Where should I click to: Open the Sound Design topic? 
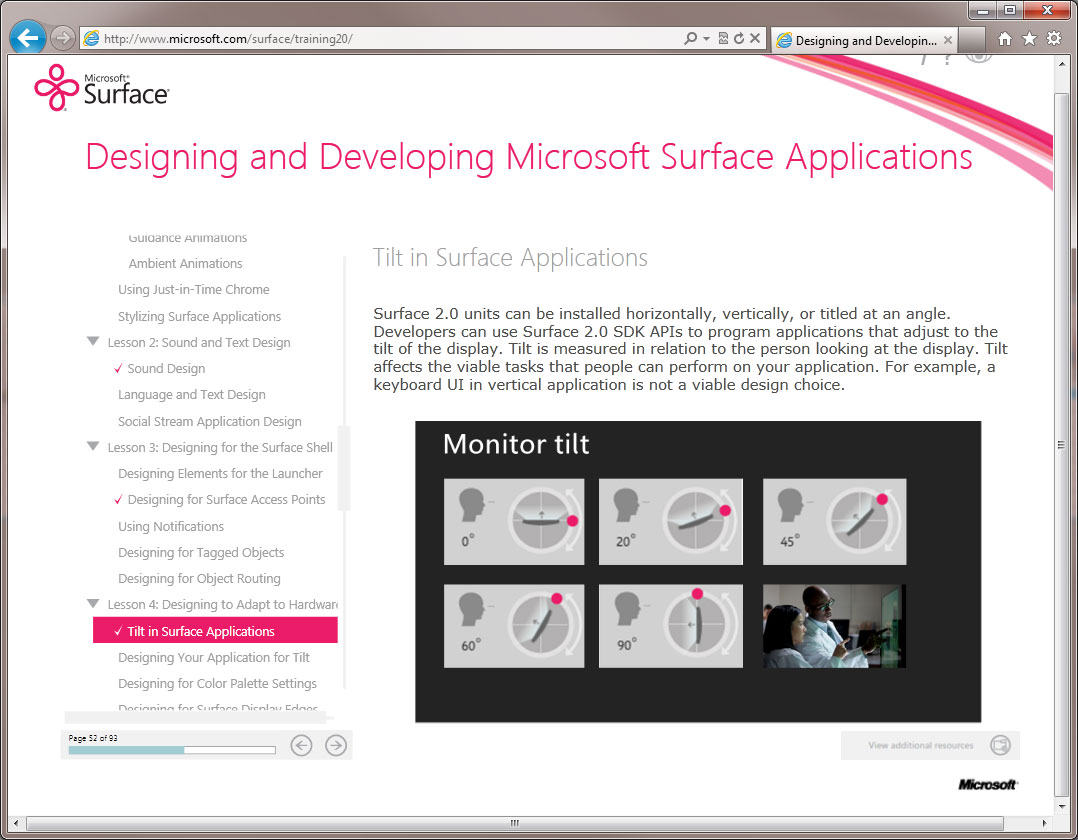[x=166, y=368]
